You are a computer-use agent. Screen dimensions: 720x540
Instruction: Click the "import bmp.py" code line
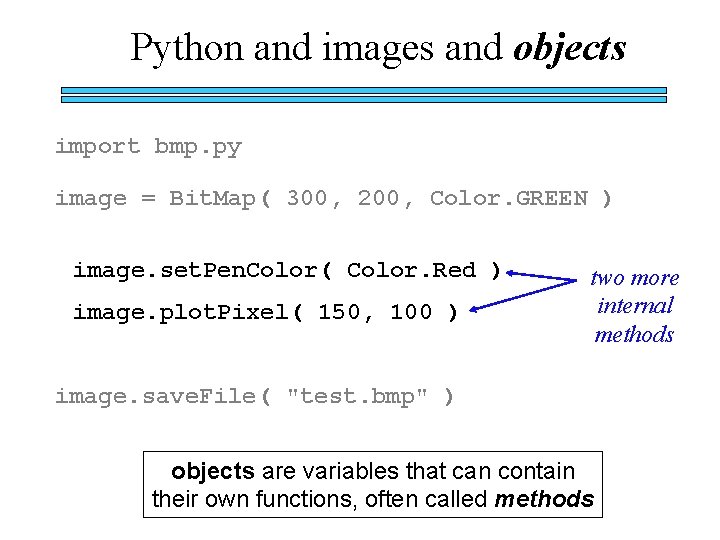point(148,147)
